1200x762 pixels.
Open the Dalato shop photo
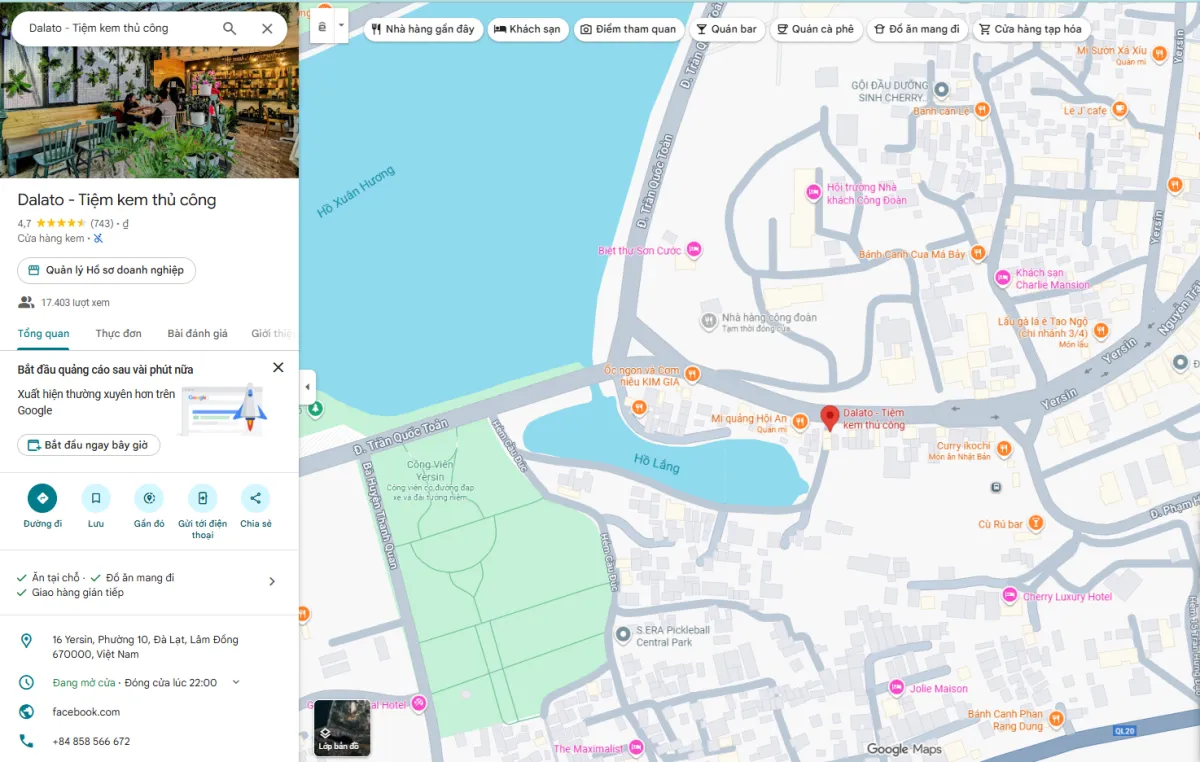(x=149, y=110)
